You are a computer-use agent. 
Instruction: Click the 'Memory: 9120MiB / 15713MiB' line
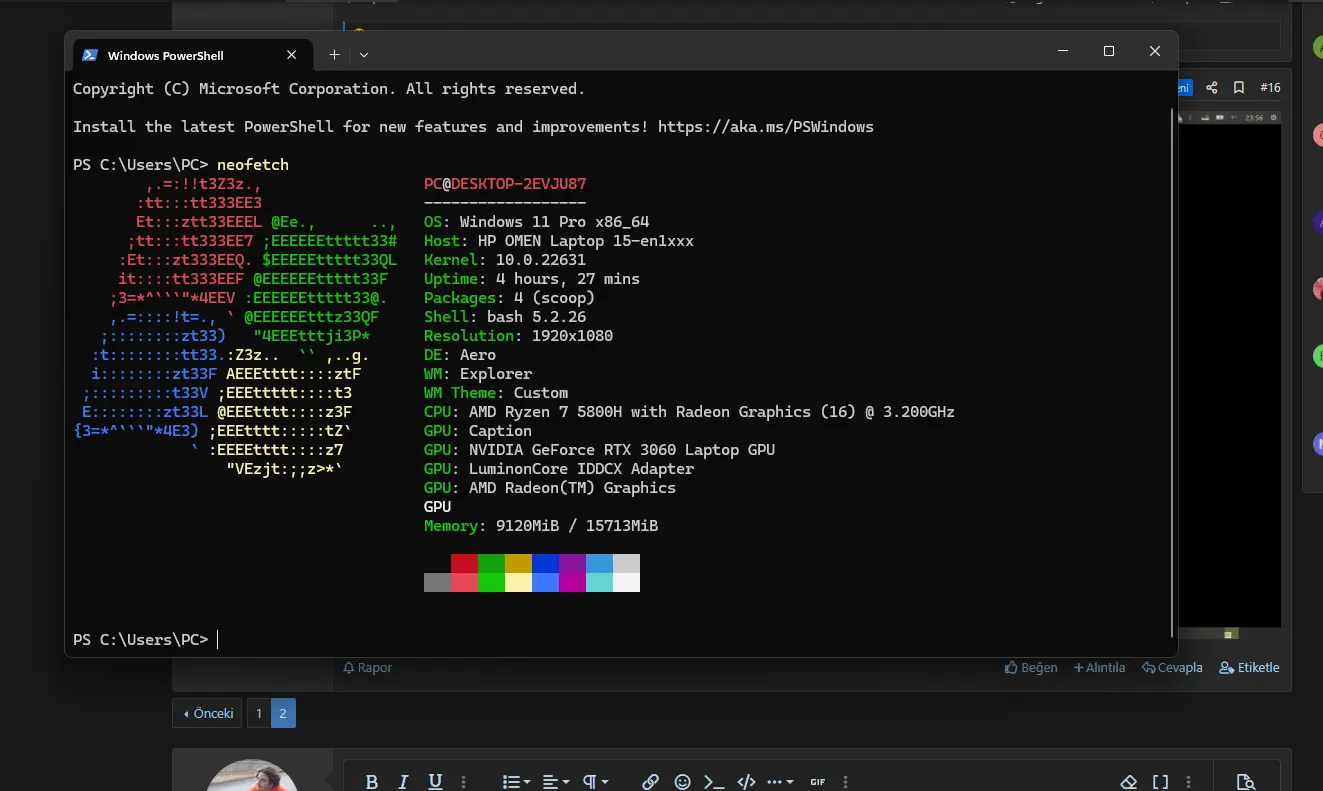click(540, 526)
